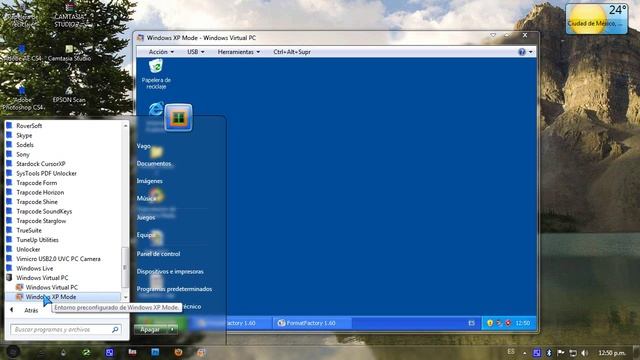Click FormatFactory 1.60 button in XP taskbar
This screenshot has width=640, height=360.
tap(311, 323)
